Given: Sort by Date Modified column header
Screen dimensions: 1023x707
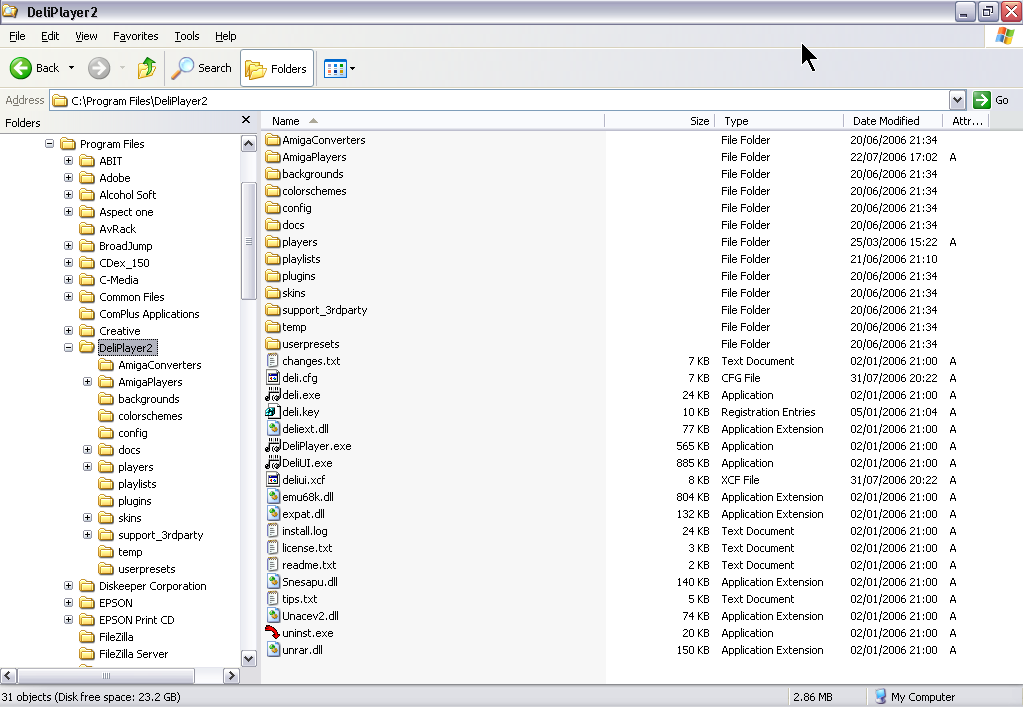Looking at the screenshot, I should [x=893, y=121].
